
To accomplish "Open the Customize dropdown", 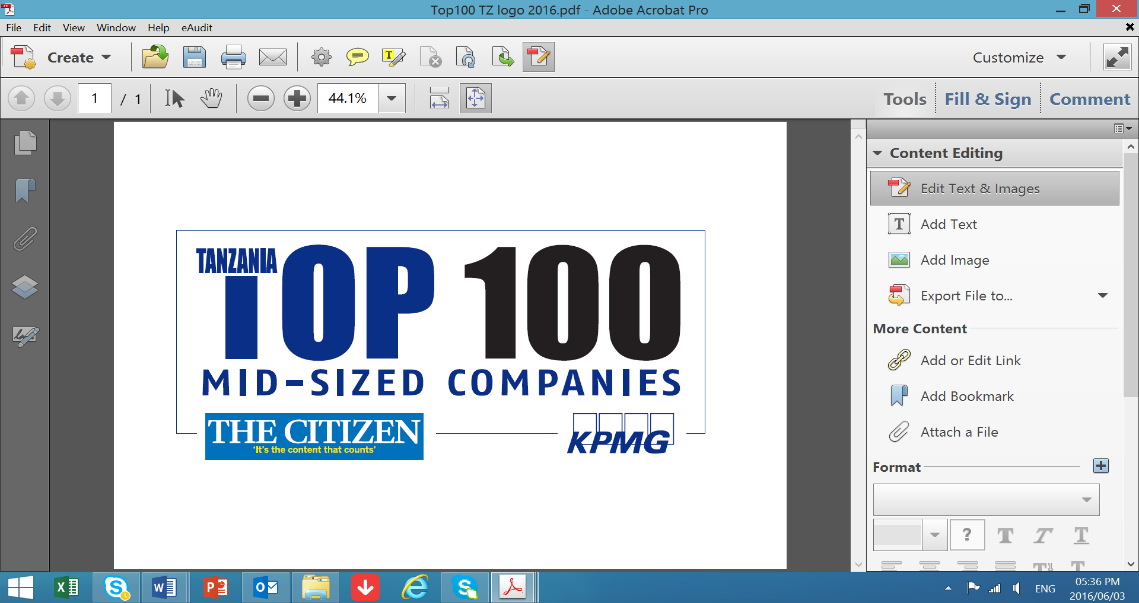I will pos(1019,57).
